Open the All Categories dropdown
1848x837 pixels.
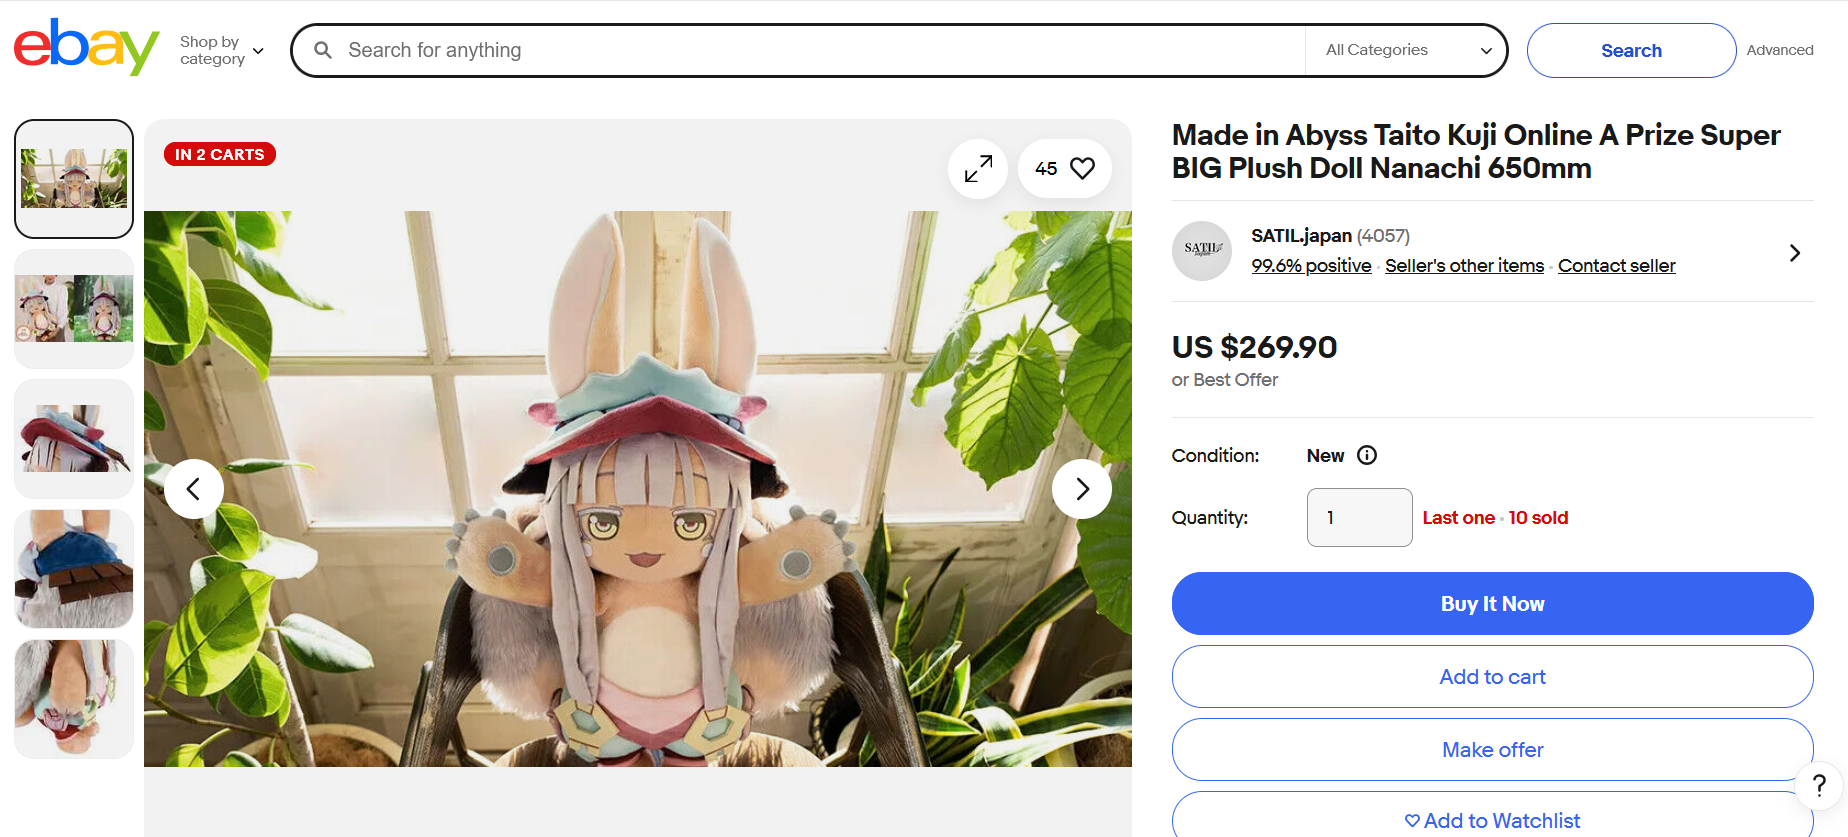point(1406,50)
